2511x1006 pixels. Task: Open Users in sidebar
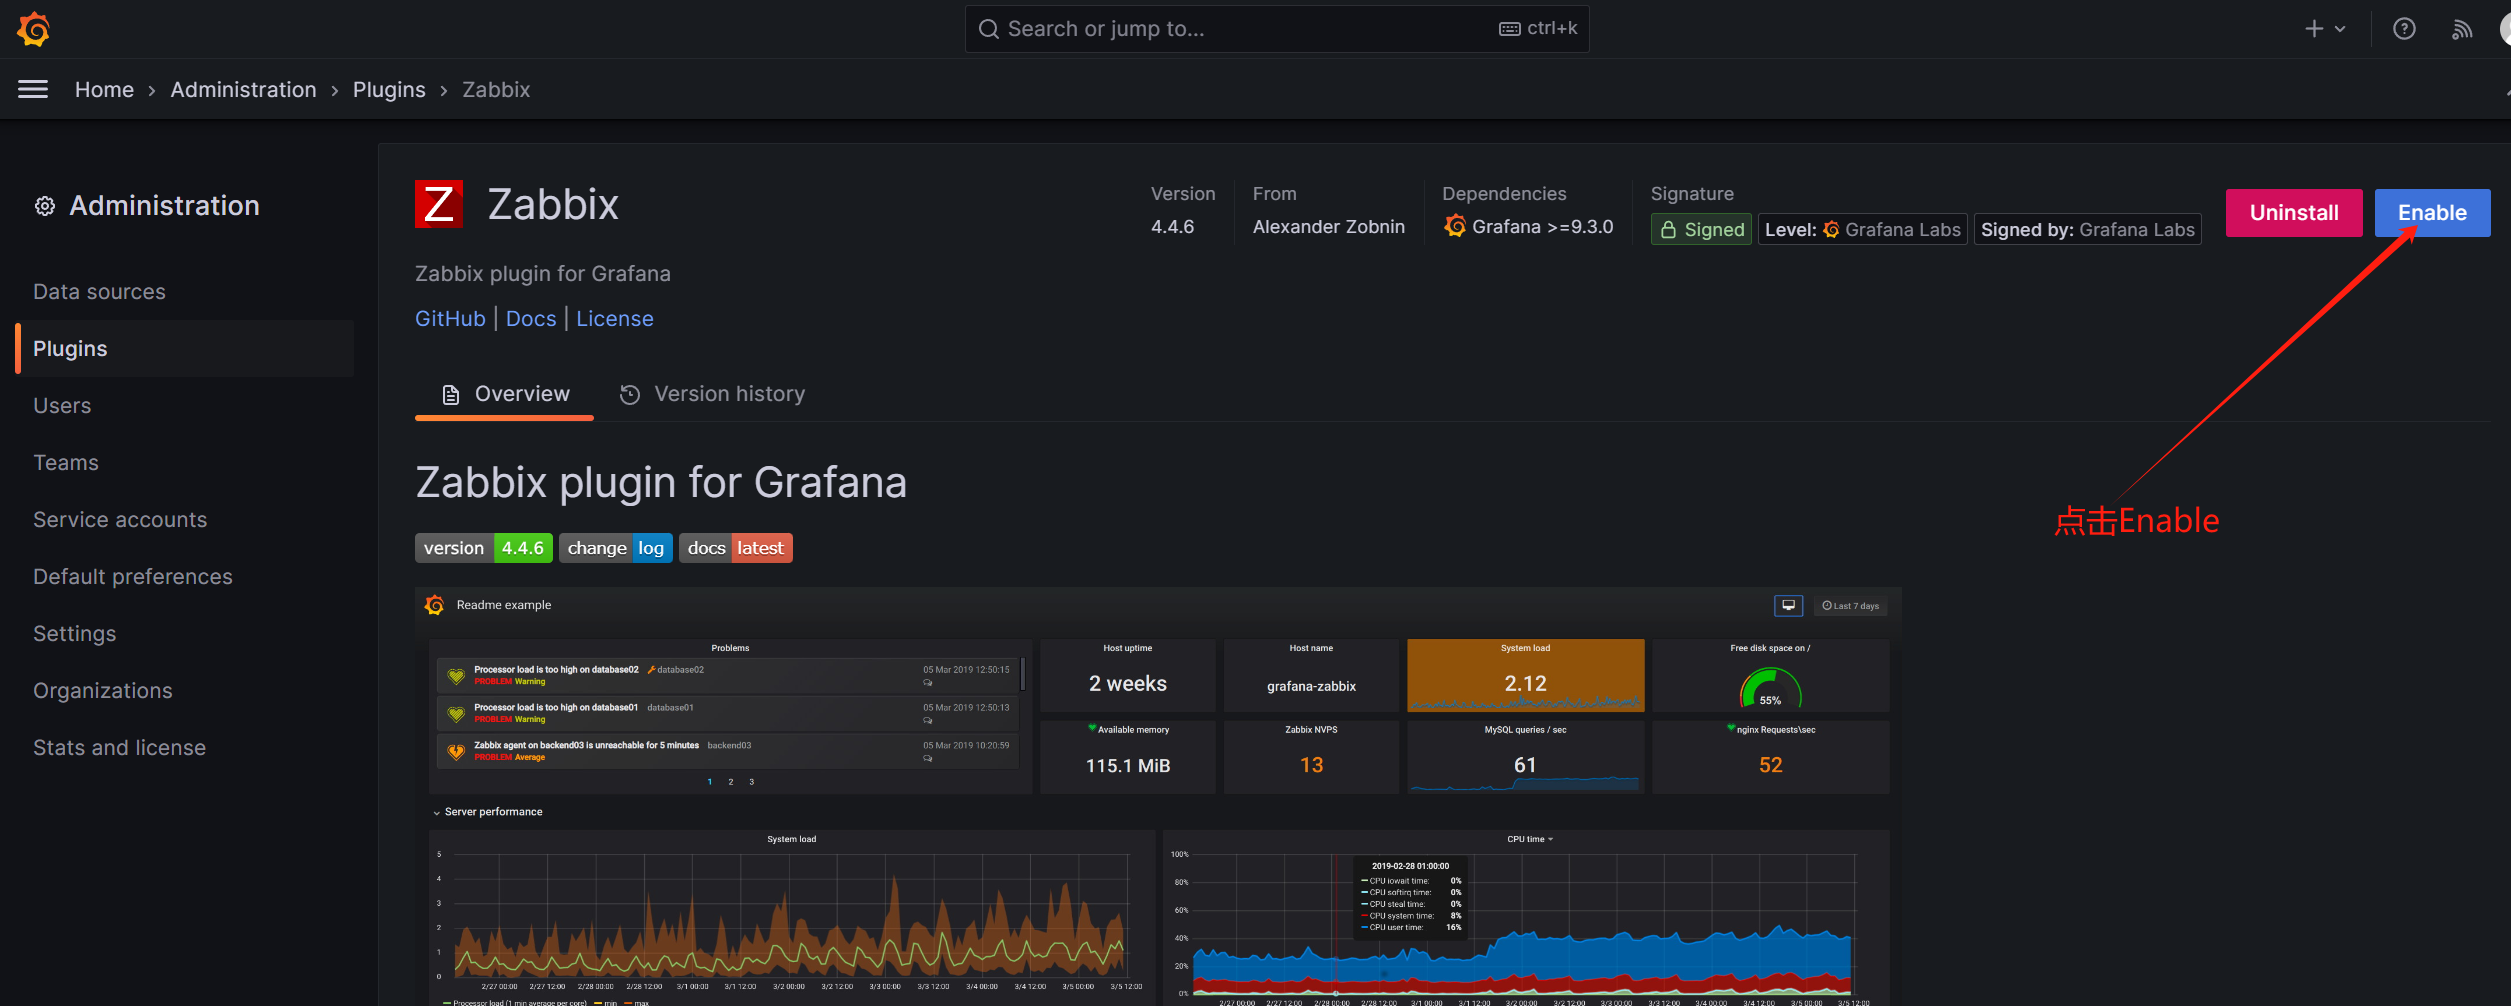pos(62,405)
